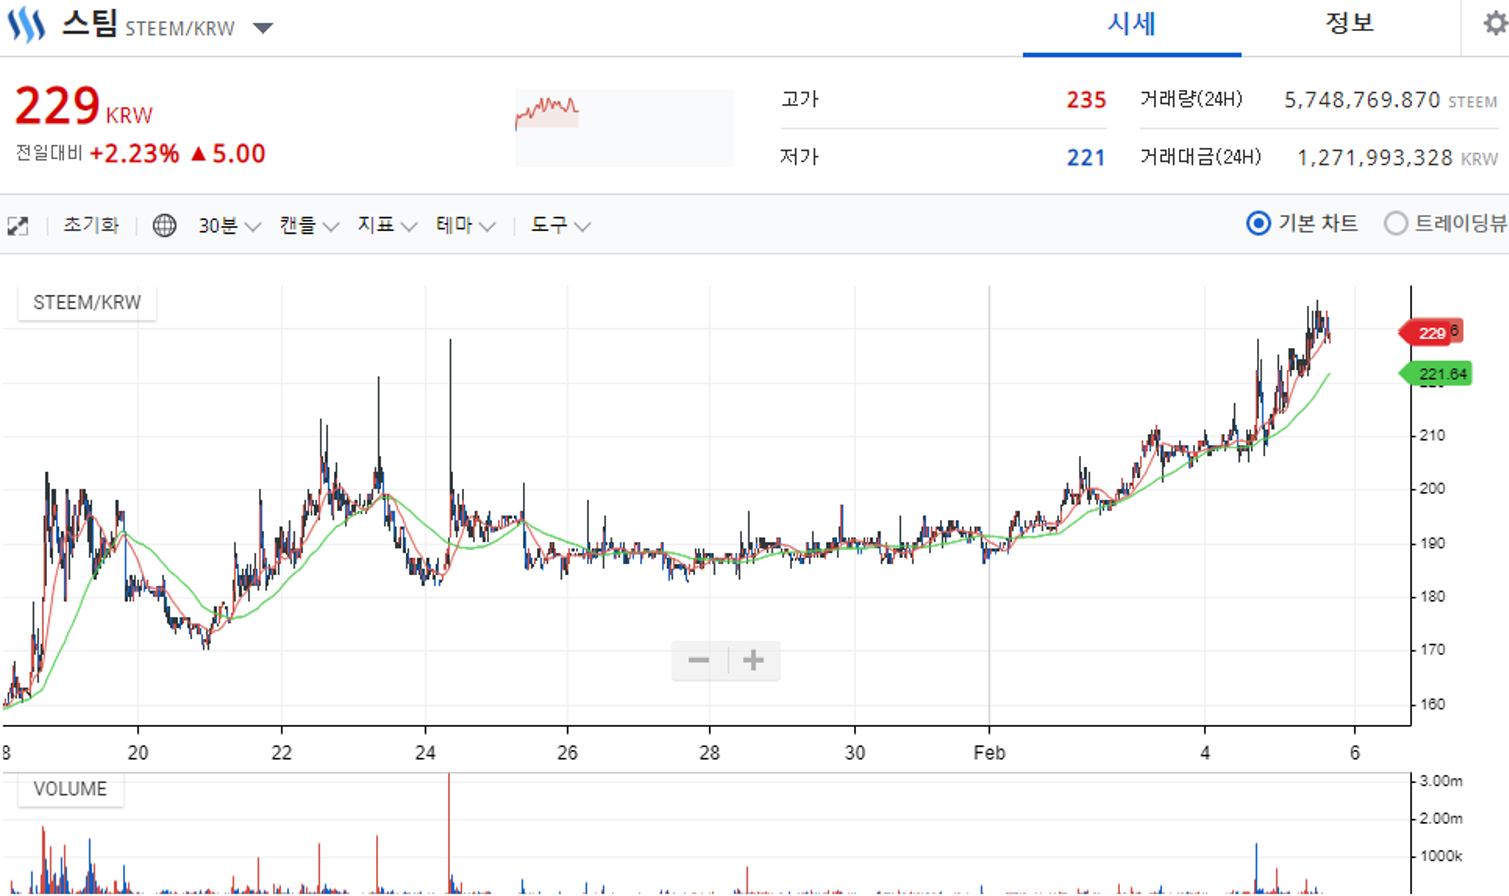
Task: Click the globe timezone icon
Action: [x=164, y=226]
